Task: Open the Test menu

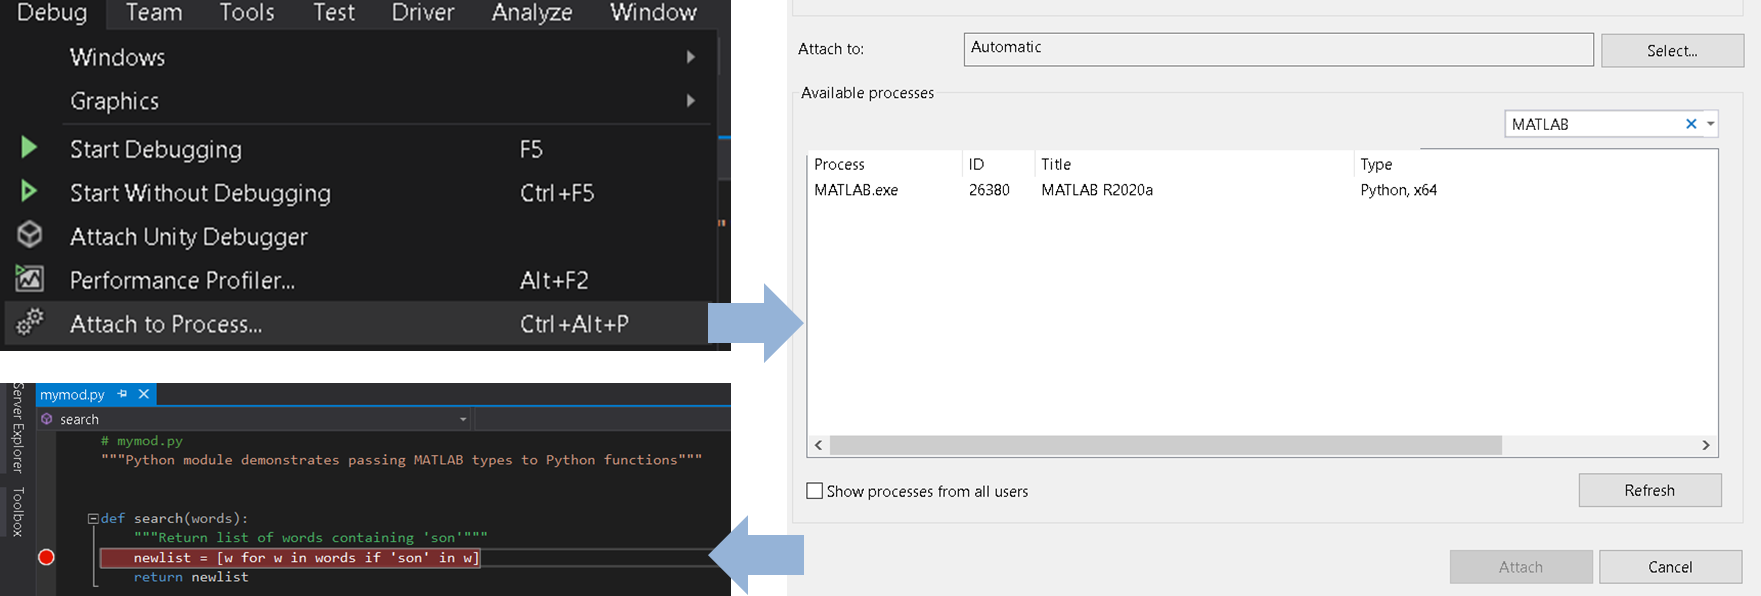Action: (334, 12)
